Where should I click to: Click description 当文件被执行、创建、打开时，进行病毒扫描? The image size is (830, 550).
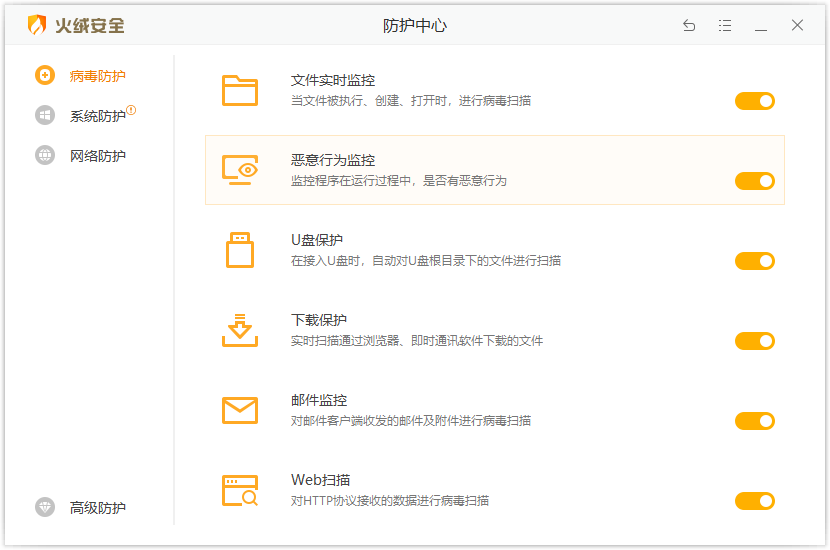[x=411, y=101]
